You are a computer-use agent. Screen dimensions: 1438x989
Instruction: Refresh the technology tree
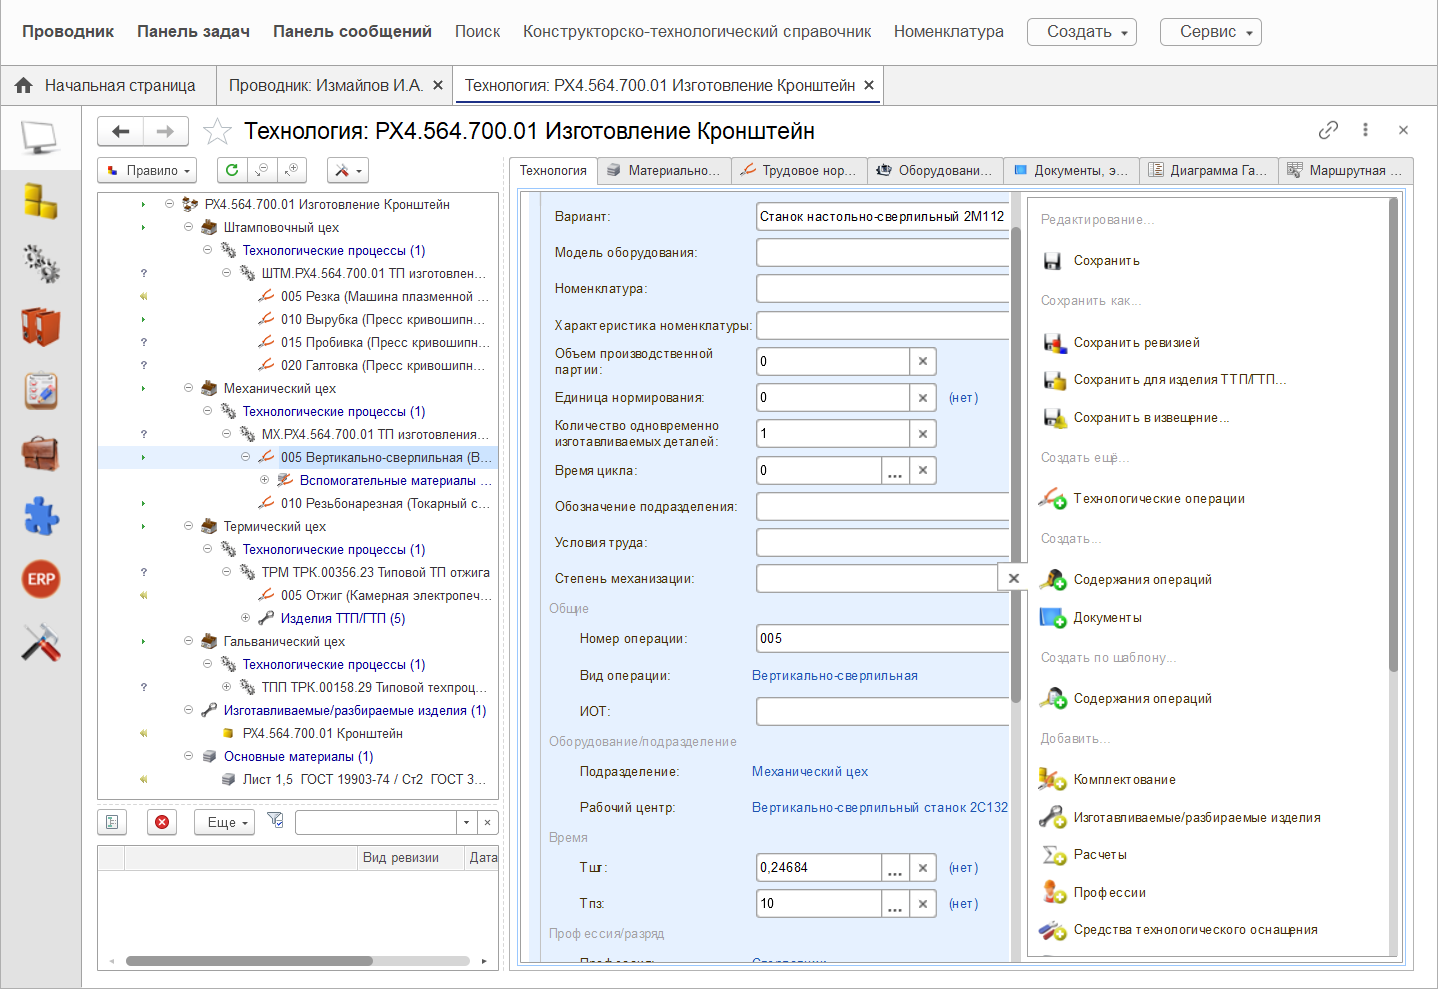tap(232, 170)
